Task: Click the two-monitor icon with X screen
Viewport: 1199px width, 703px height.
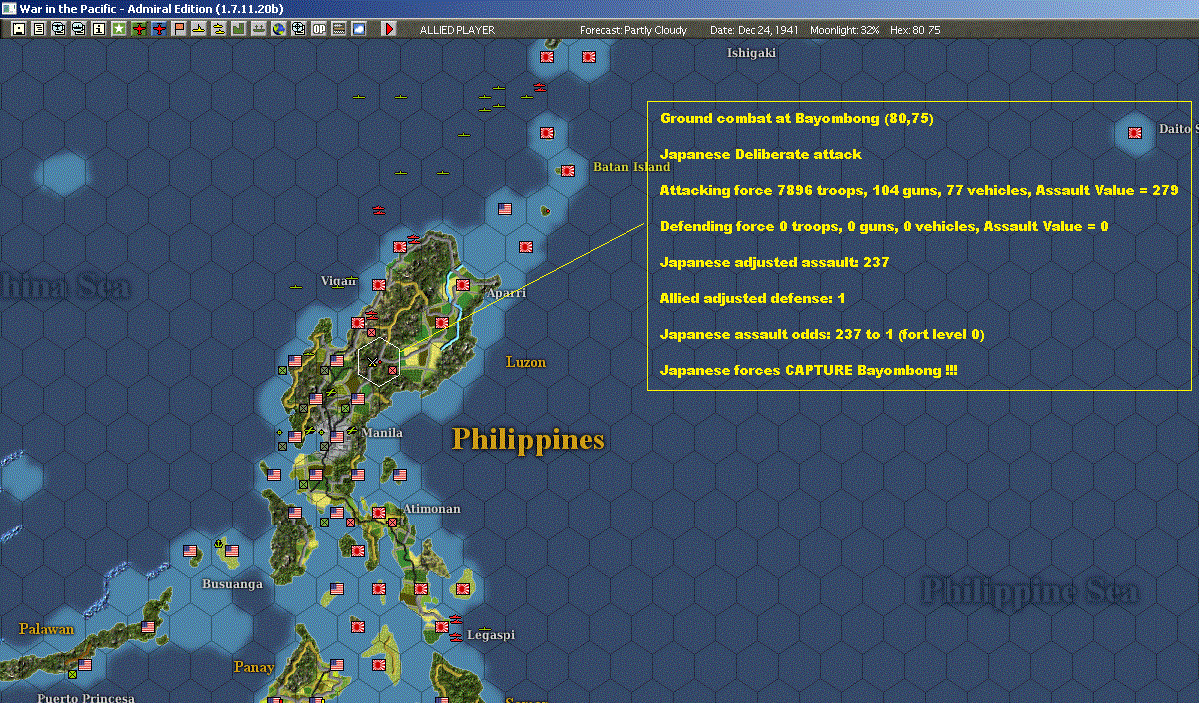Action: coord(59,28)
